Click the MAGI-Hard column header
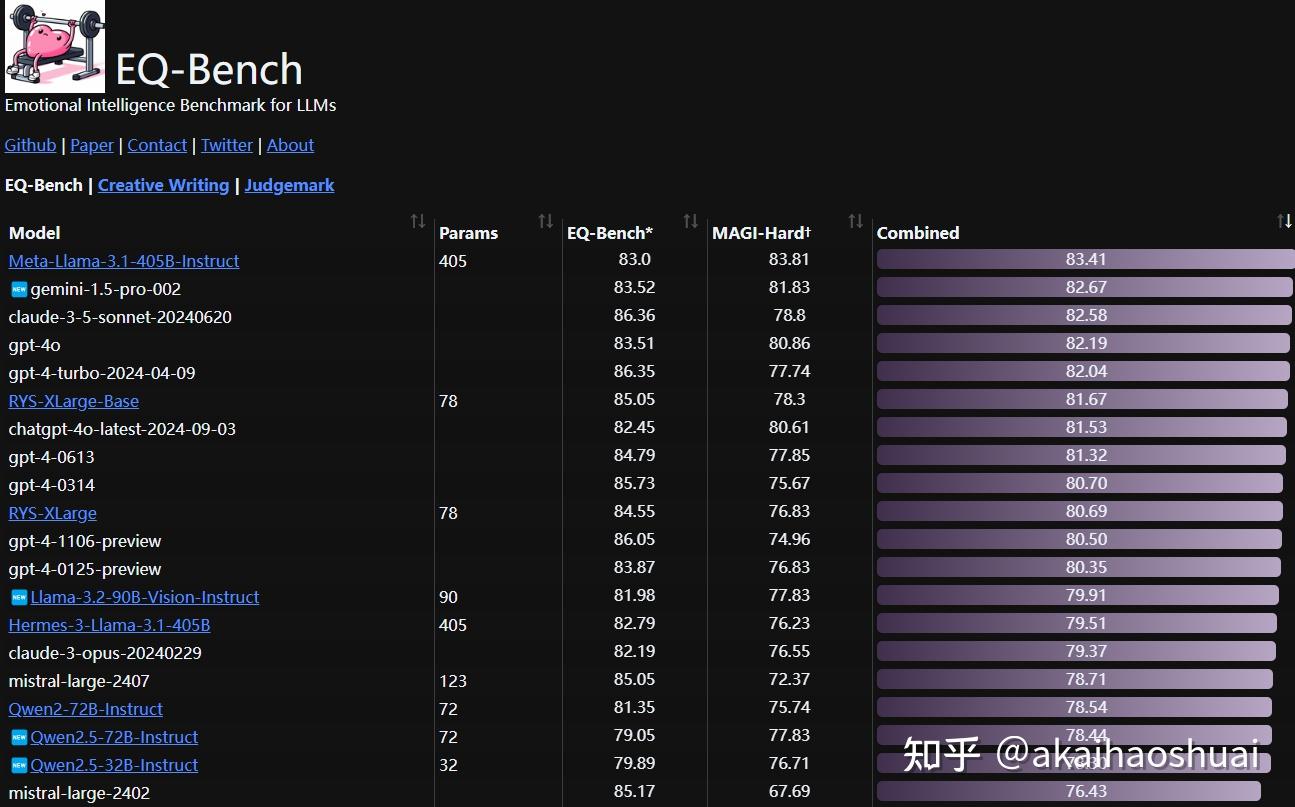Viewport: 1295px width, 807px height. [762, 233]
